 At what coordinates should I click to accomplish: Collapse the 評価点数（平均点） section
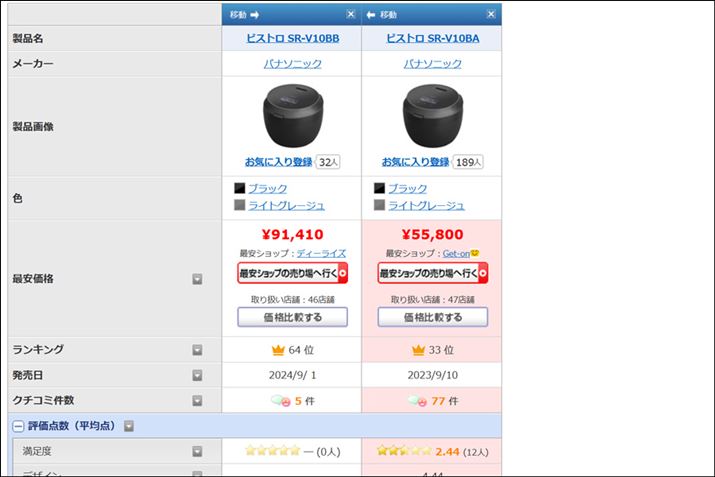coord(18,426)
